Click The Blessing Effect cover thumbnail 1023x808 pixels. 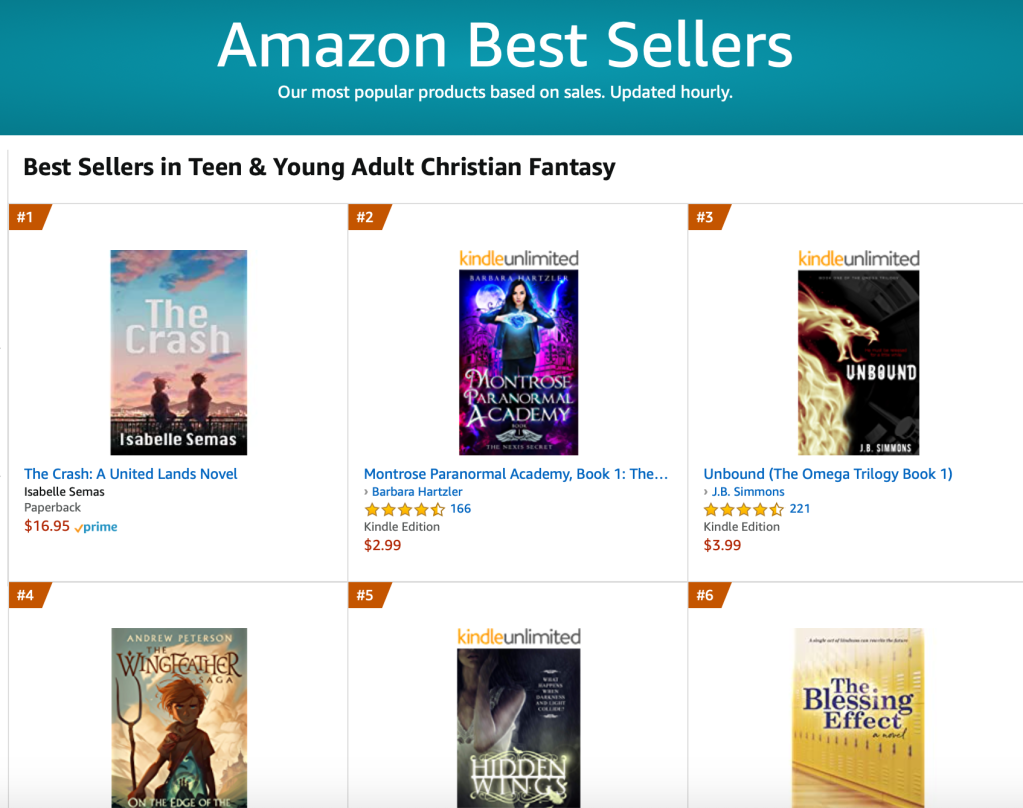click(x=858, y=717)
